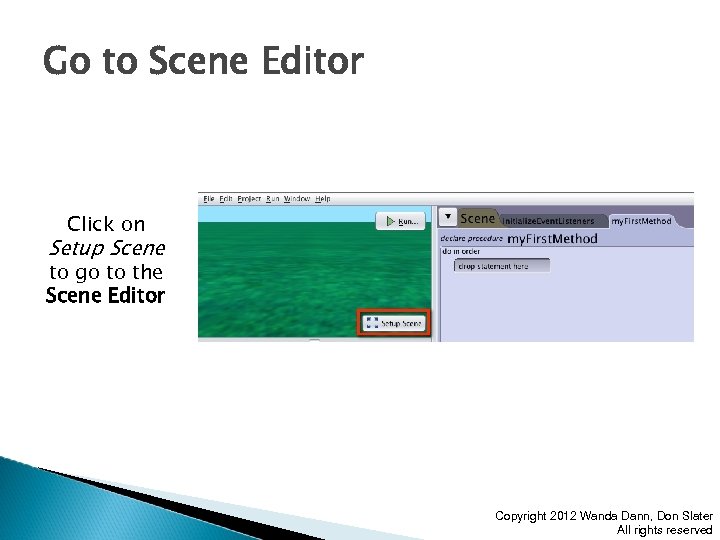Click the myFirstMethod procedure heading

[x=552, y=239]
